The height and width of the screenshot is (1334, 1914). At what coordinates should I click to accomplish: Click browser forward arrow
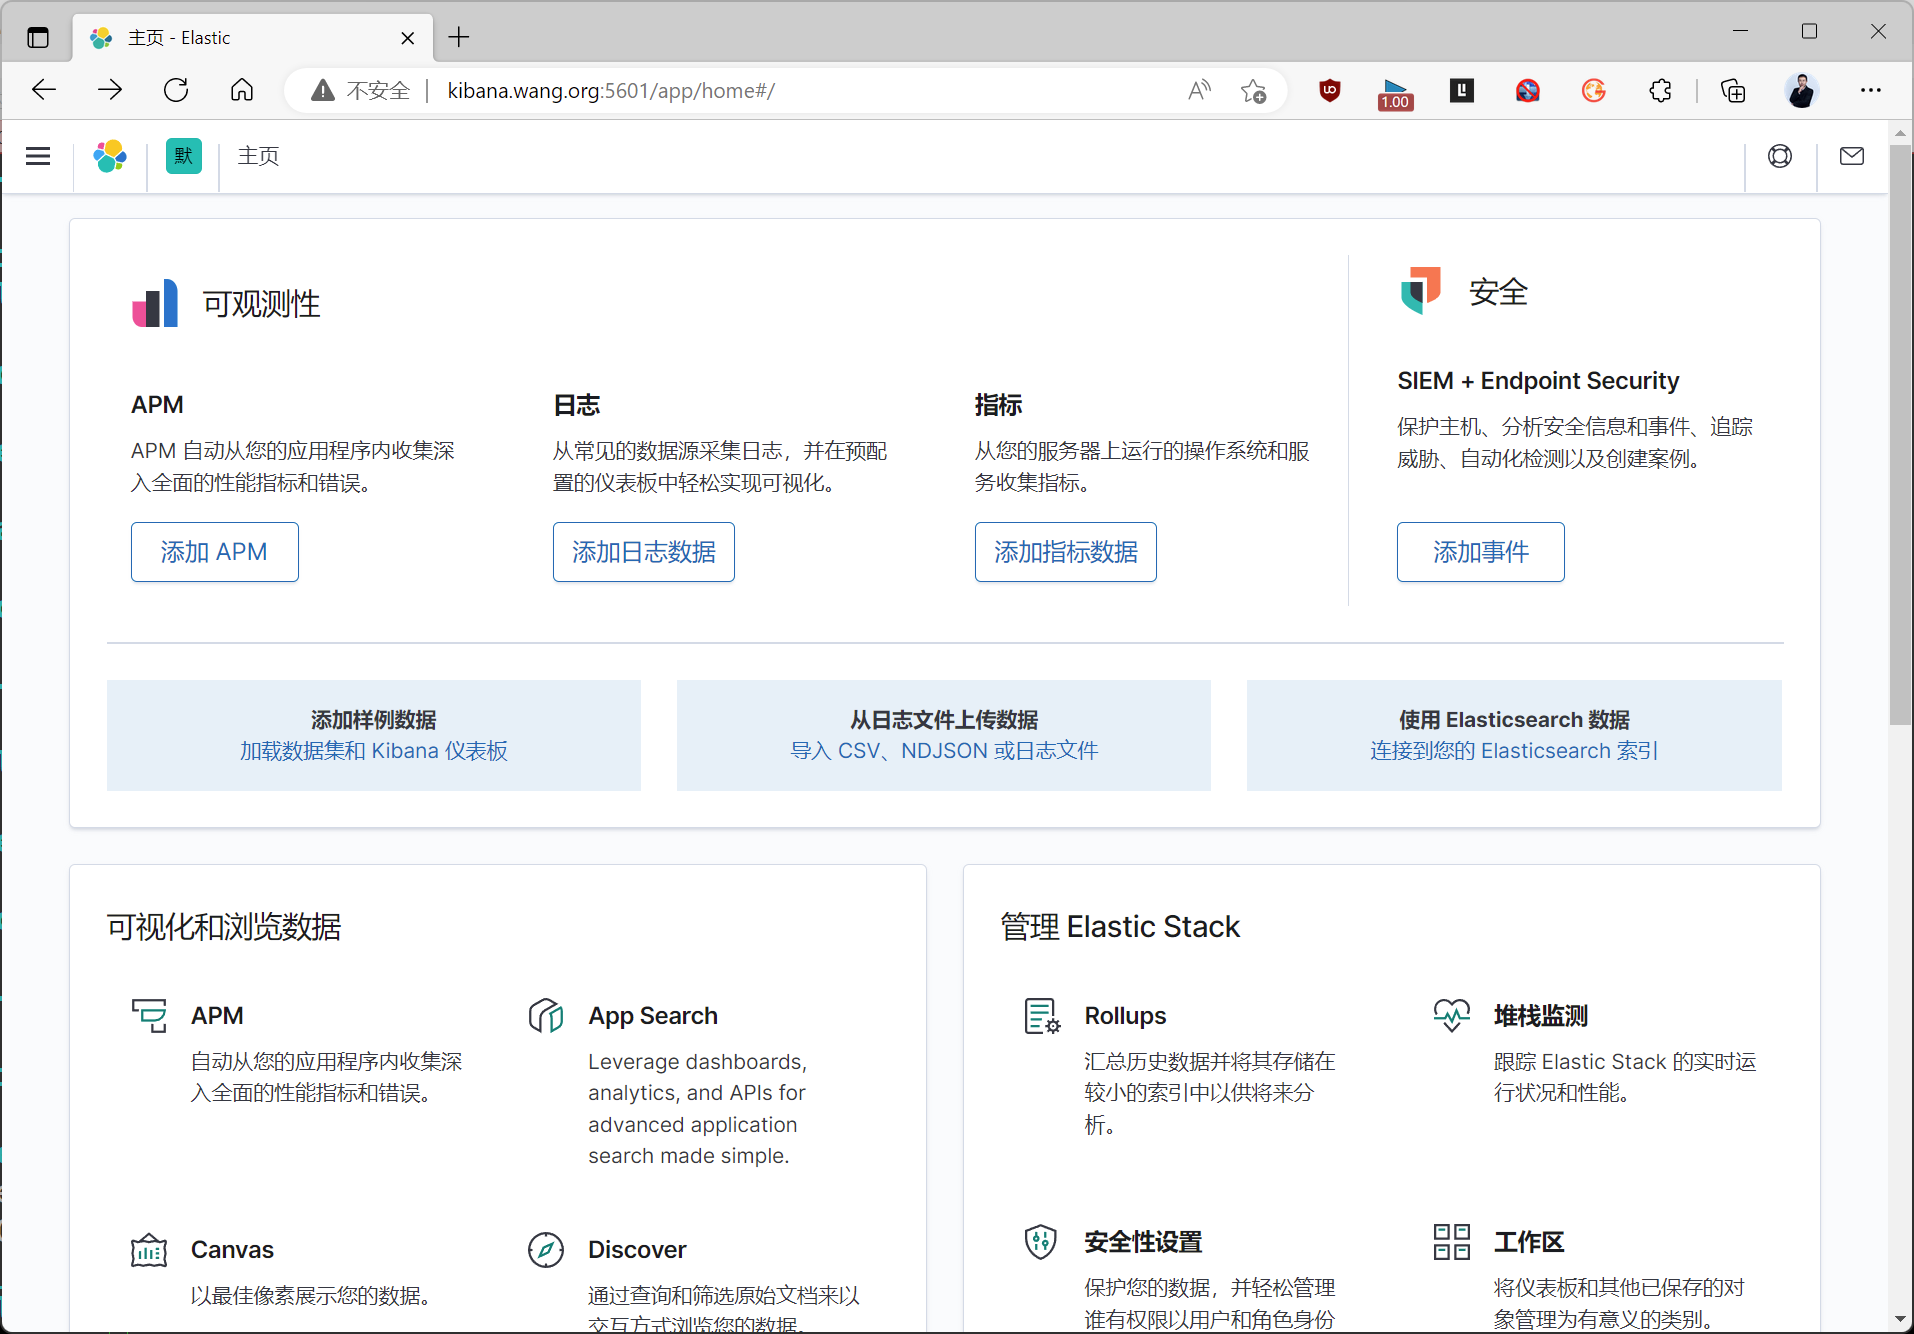(x=110, y=90)
